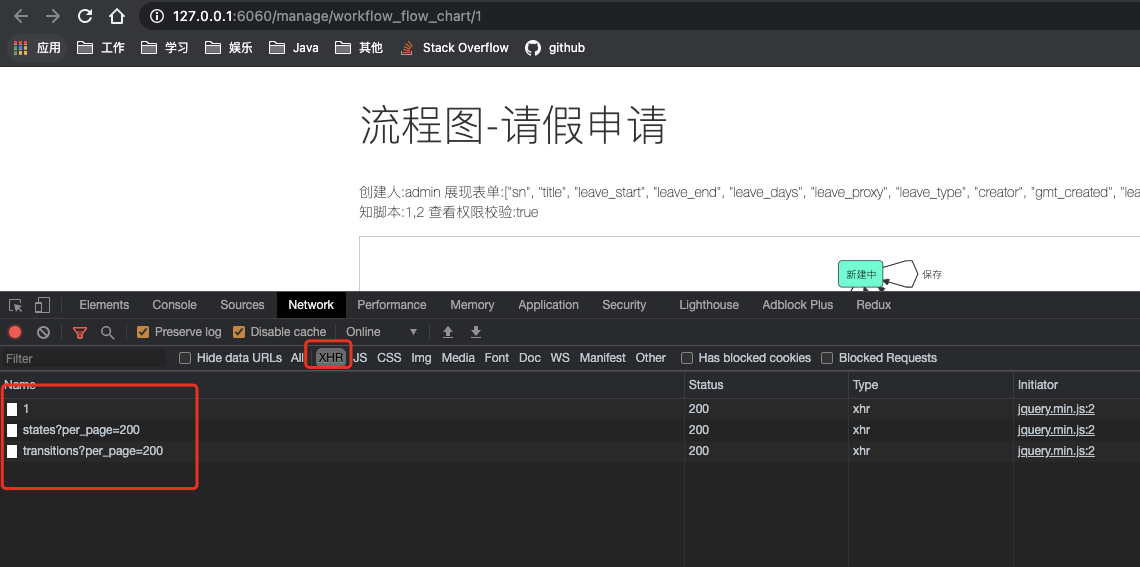
Task: Stop recording with the red record button
Action: coord(15,332)
